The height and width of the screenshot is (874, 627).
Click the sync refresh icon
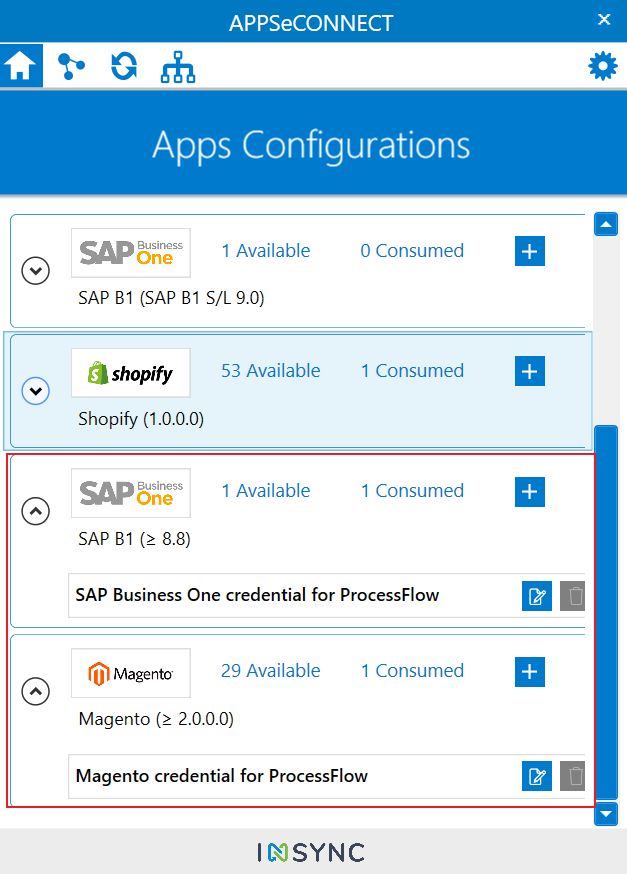[122, 65]
